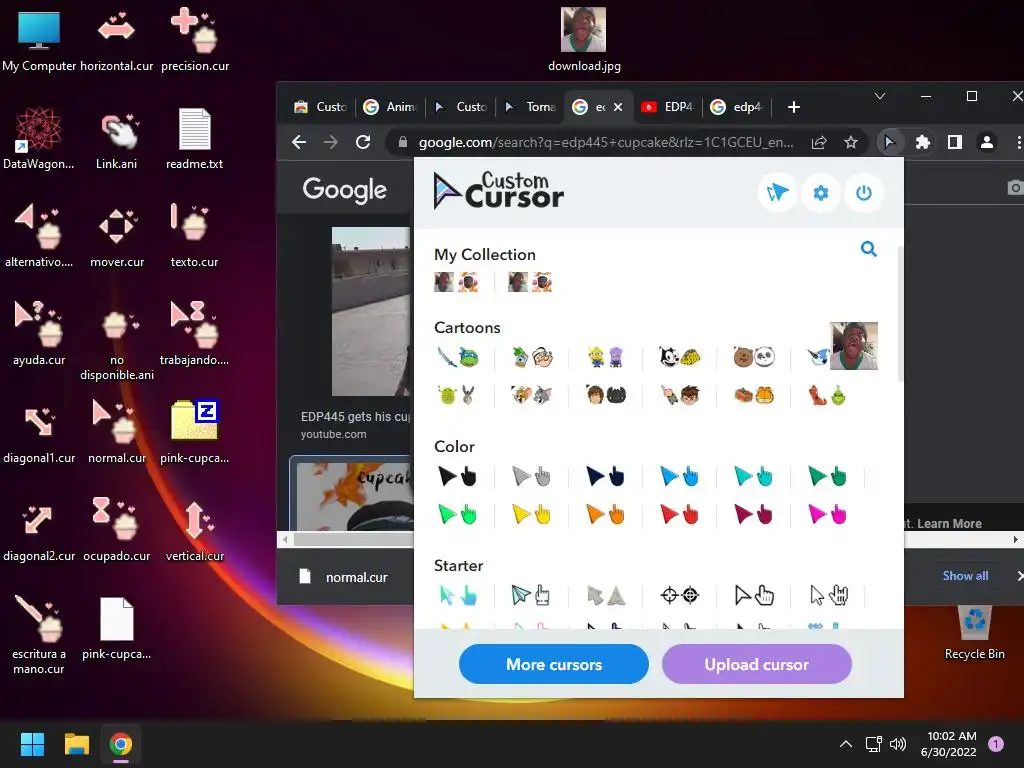Select the We Bare Bears cursor pack
This screenshot has height=768, width=1024.
pyautogui.click(x=753, y=357)
